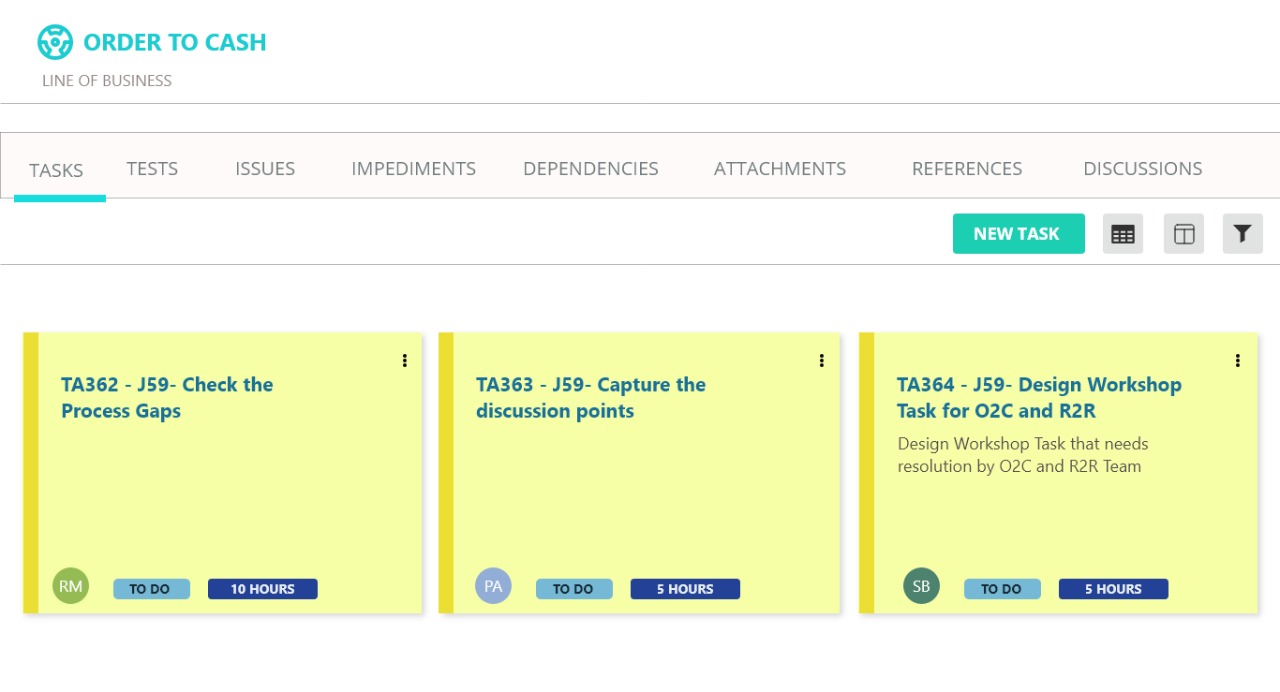Viewport: 1280px width, 692px height.
Task: Click To Do status badge on TA363
Action: tap(573, 589)
